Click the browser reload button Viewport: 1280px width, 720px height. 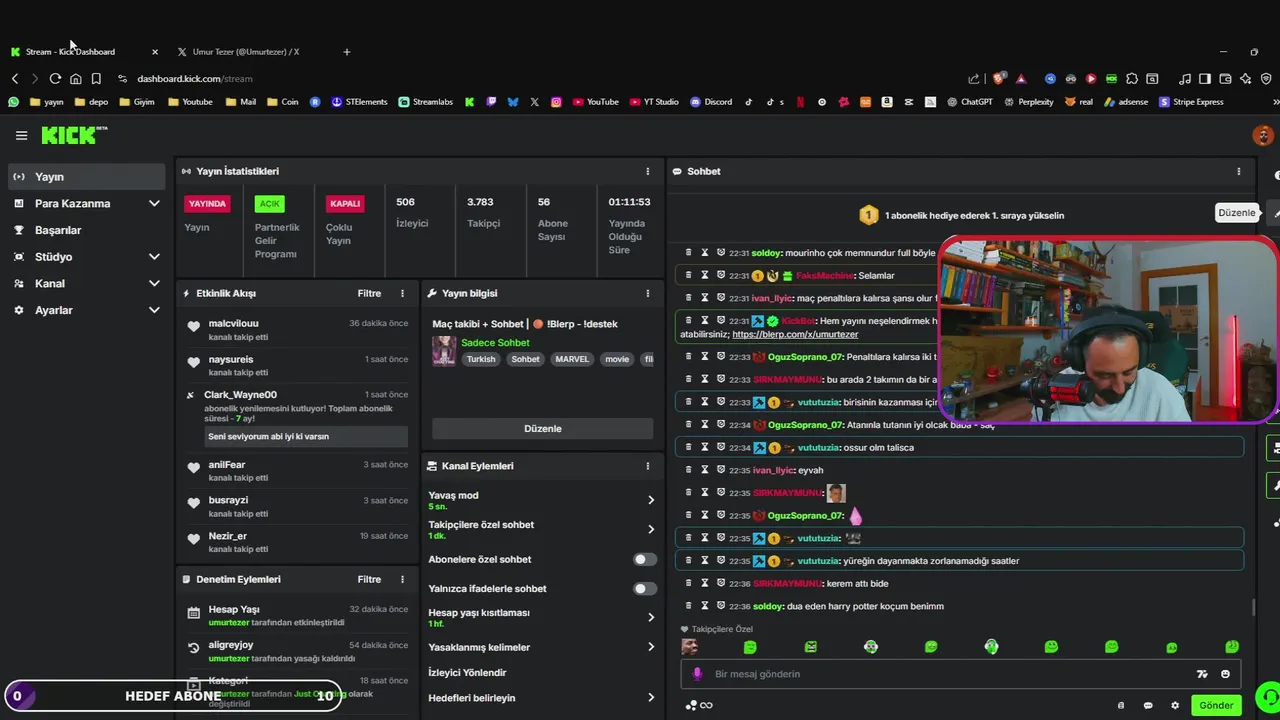55,79
